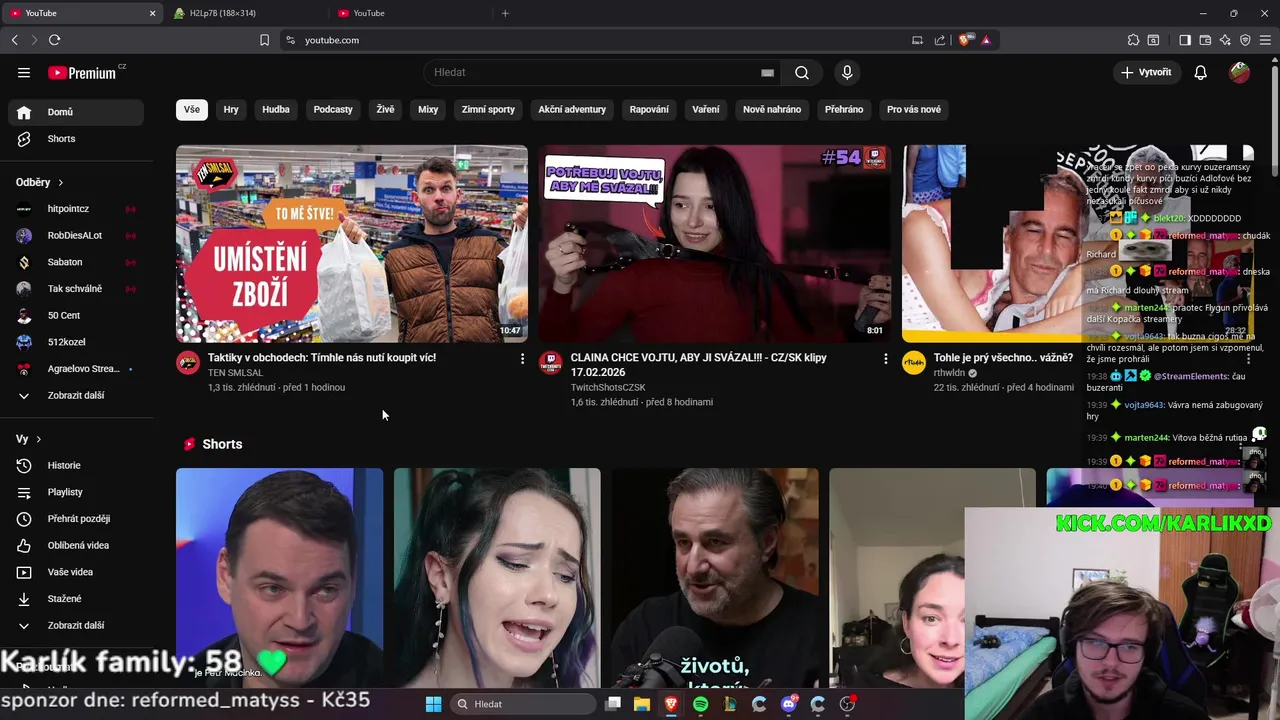Open the Vy section chevron

pyautogui.click(x=38, y=439)
